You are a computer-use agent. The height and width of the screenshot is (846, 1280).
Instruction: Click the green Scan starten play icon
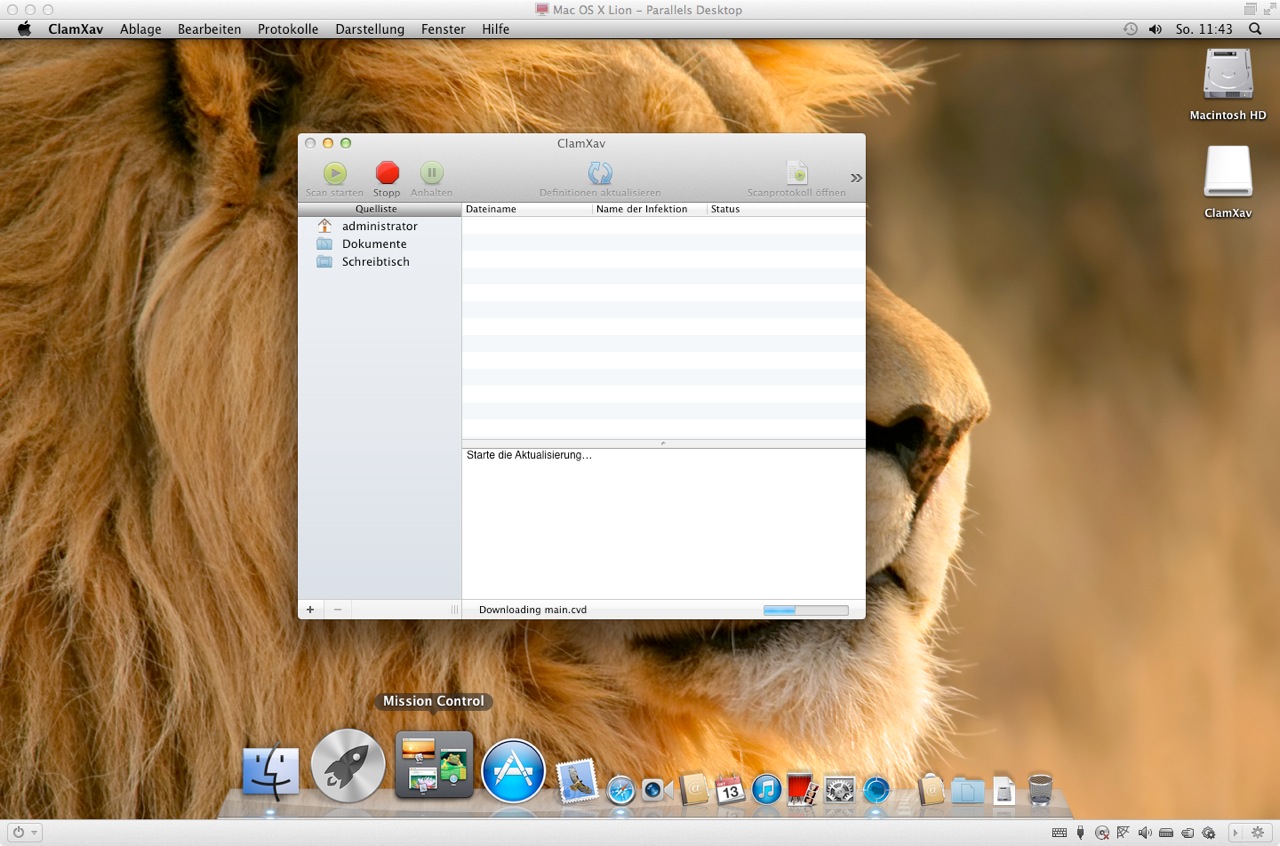335,173
